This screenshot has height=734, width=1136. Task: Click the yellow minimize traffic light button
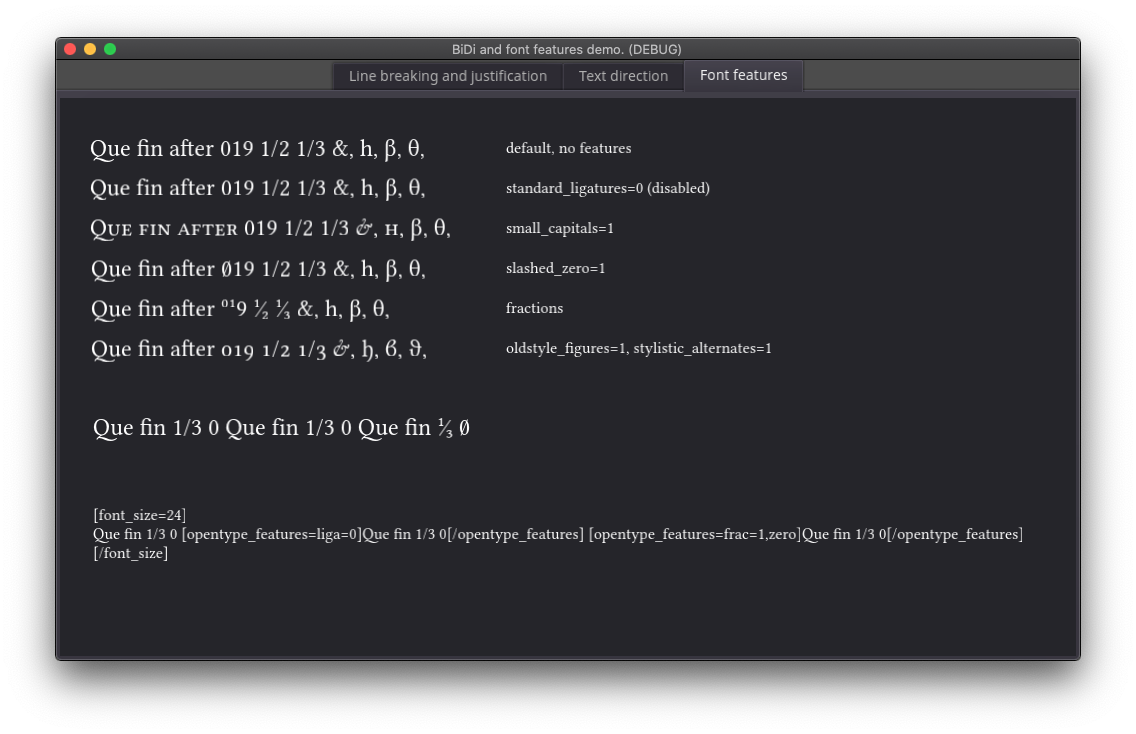[89, 47]
